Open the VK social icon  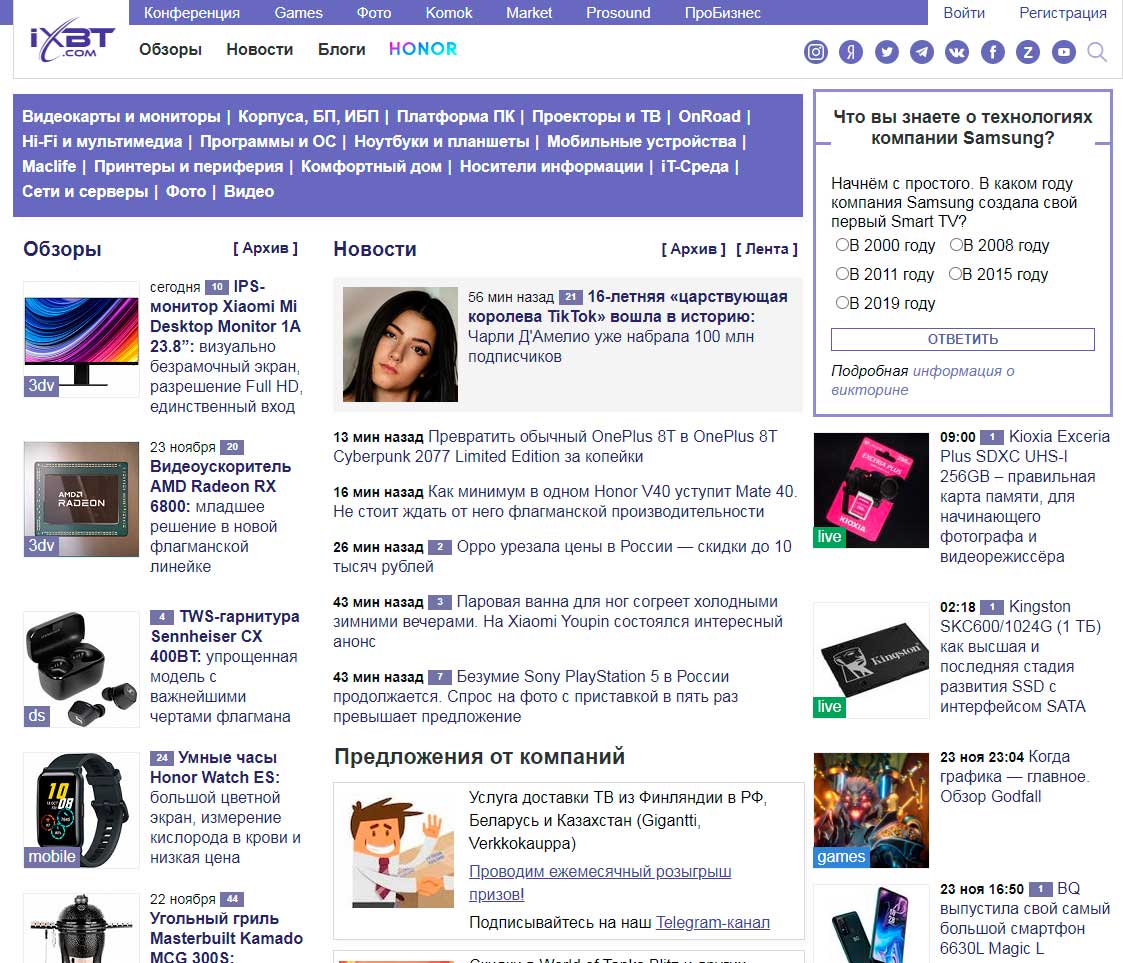tap(957, 52)
